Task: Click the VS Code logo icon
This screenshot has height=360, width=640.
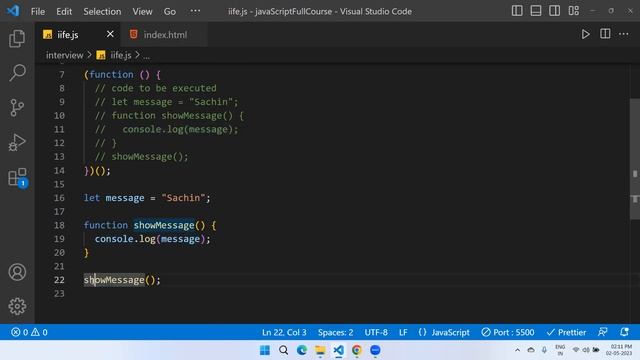Action: point(13,11)
